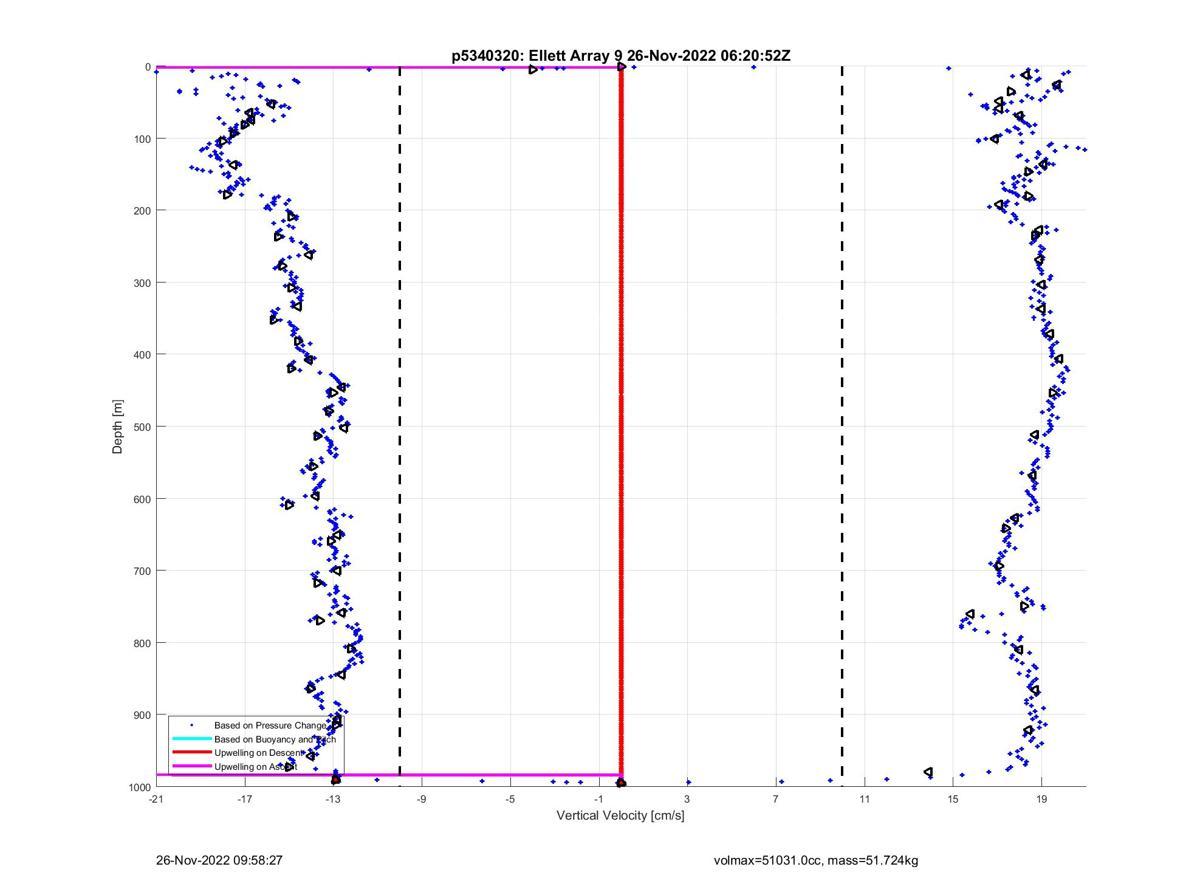1200x885 pixels.
Task: Click x-axis tick label '15'
Action: click(x=953, y=799)
